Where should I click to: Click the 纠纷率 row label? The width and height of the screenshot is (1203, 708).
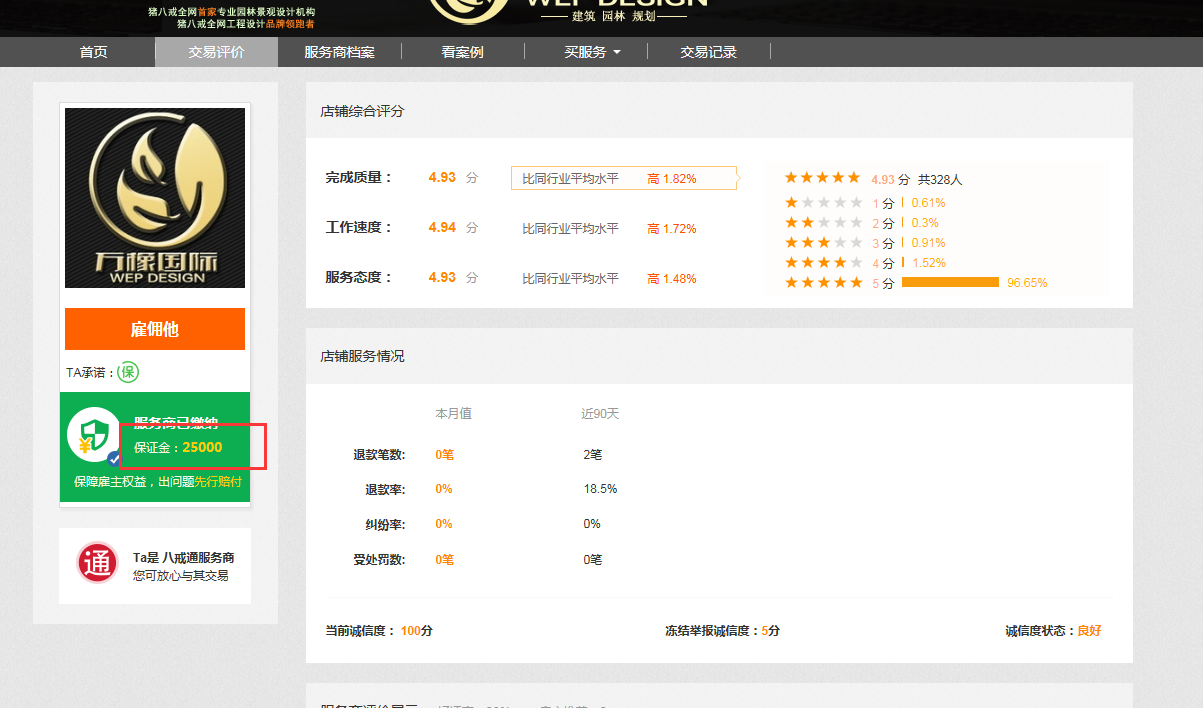[x=385, y=524]
